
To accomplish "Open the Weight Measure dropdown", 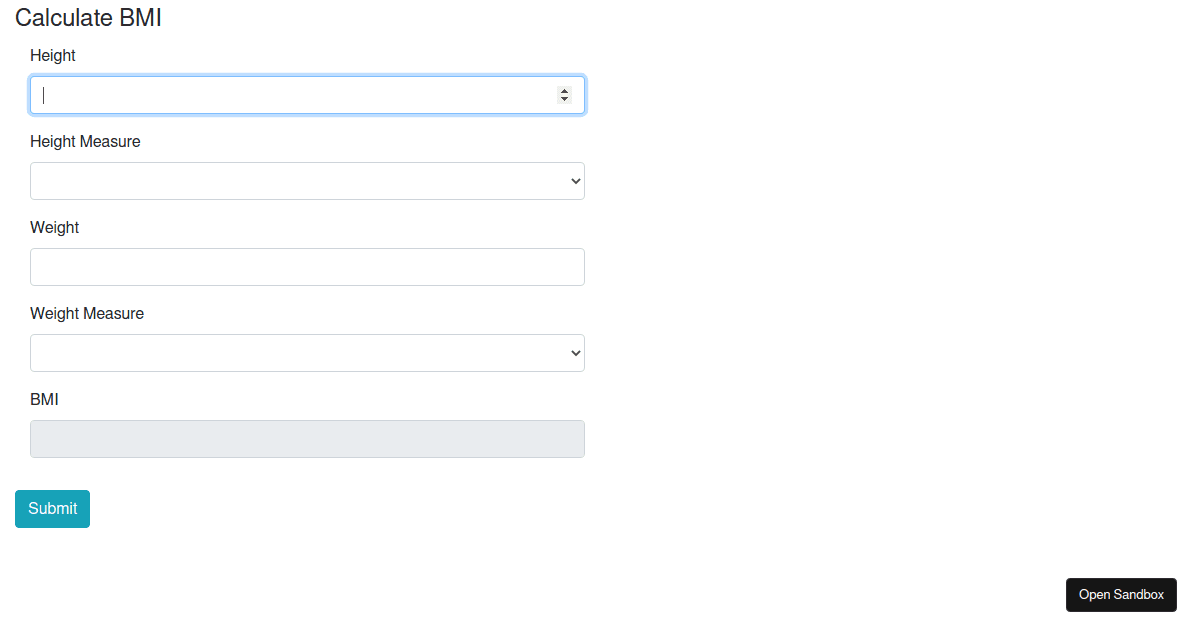I will click(x=307, y=353).
